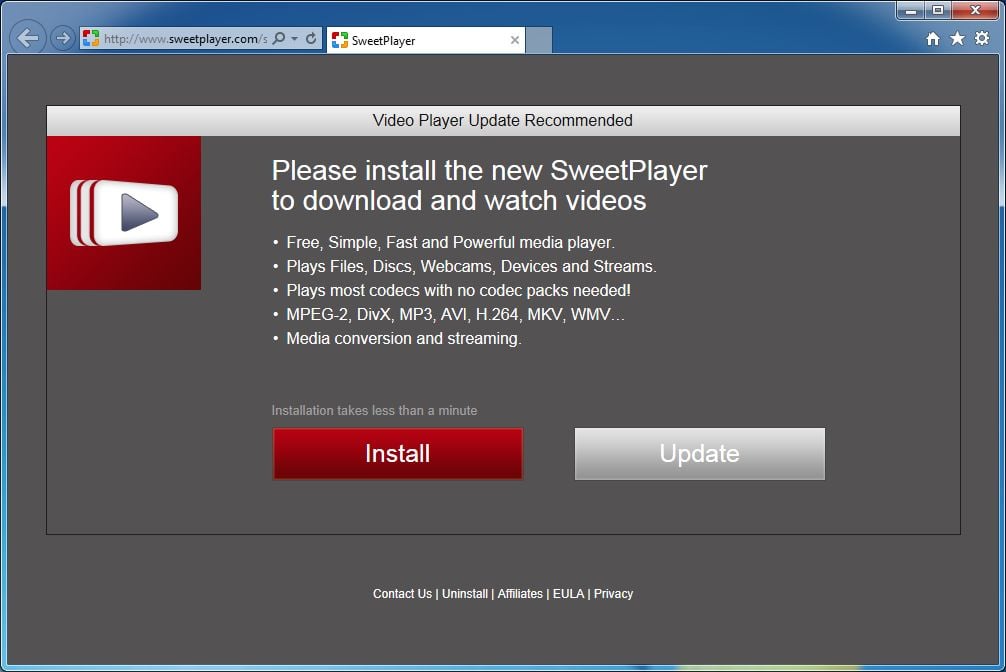Click 'Media conversion and streaming' bullet
The width and height of the screenshot is (1006, 672).
[x=404, y=338]
